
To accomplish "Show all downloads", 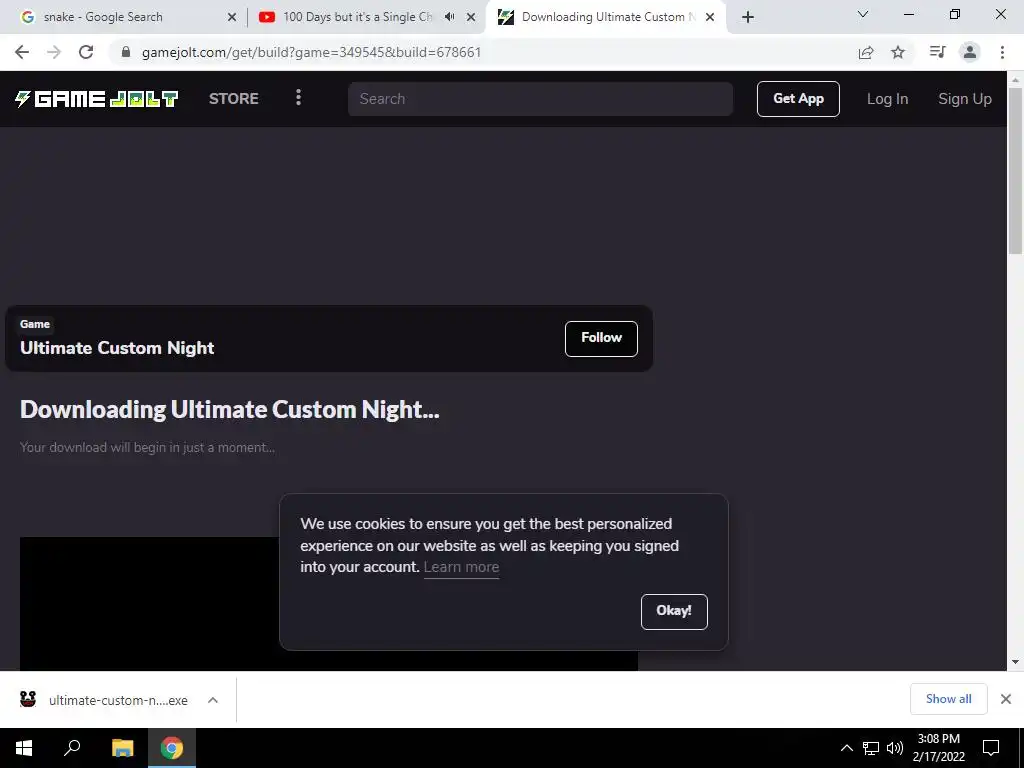I will [948, 699].
